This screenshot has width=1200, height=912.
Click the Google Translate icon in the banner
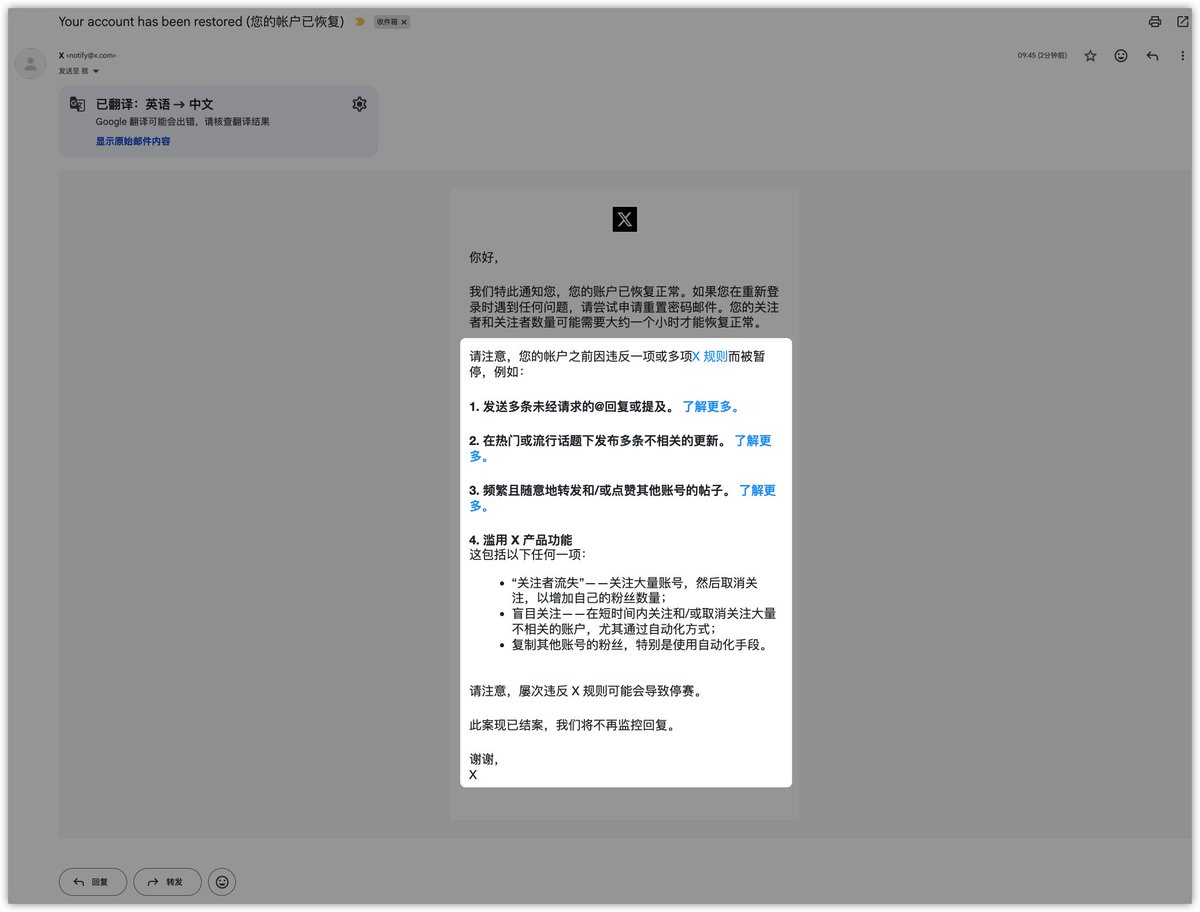pos(77,103)
